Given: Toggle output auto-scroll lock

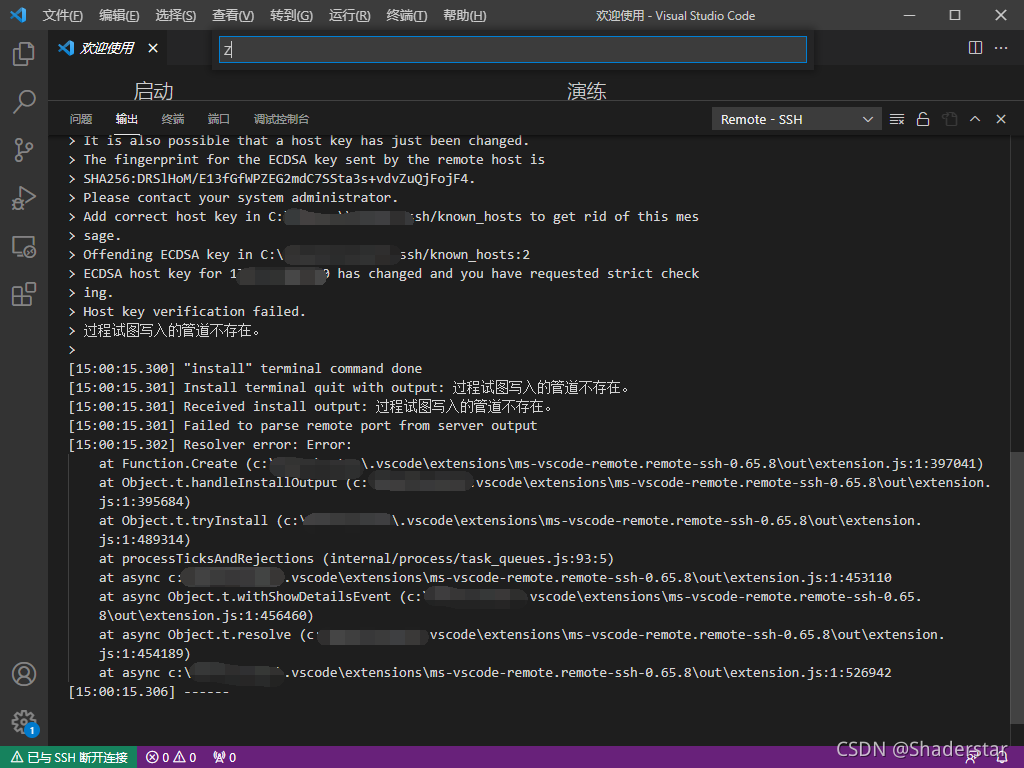Looking at the screenshot, I should 923,119.
